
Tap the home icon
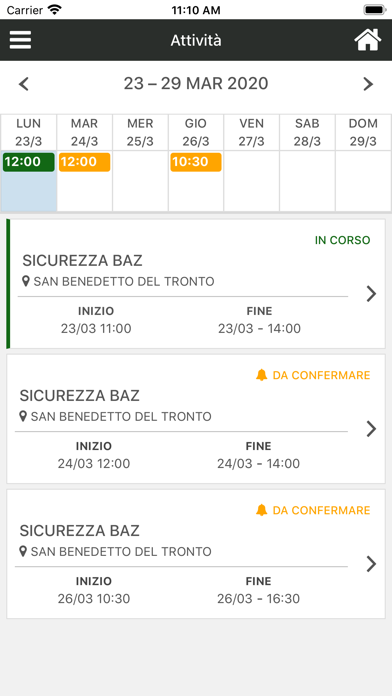[368, 40]
